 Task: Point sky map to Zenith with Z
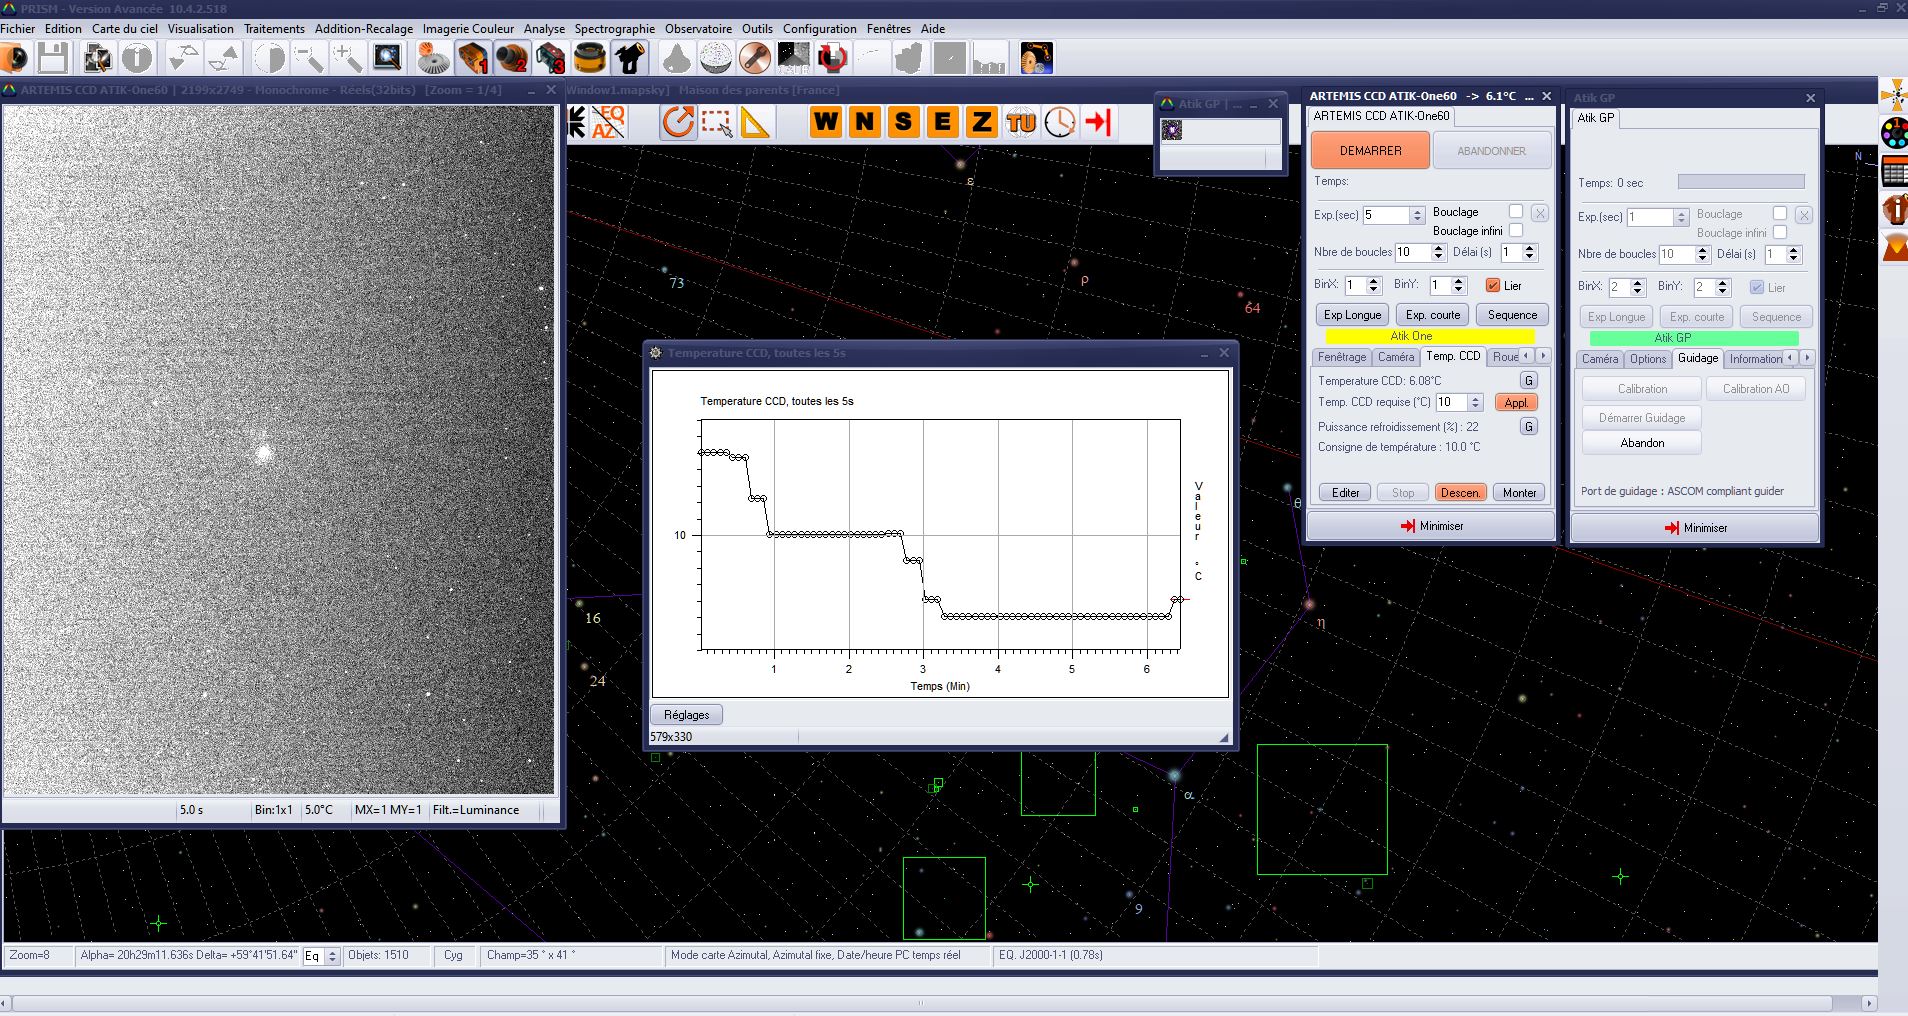click(x=981, y=123)
